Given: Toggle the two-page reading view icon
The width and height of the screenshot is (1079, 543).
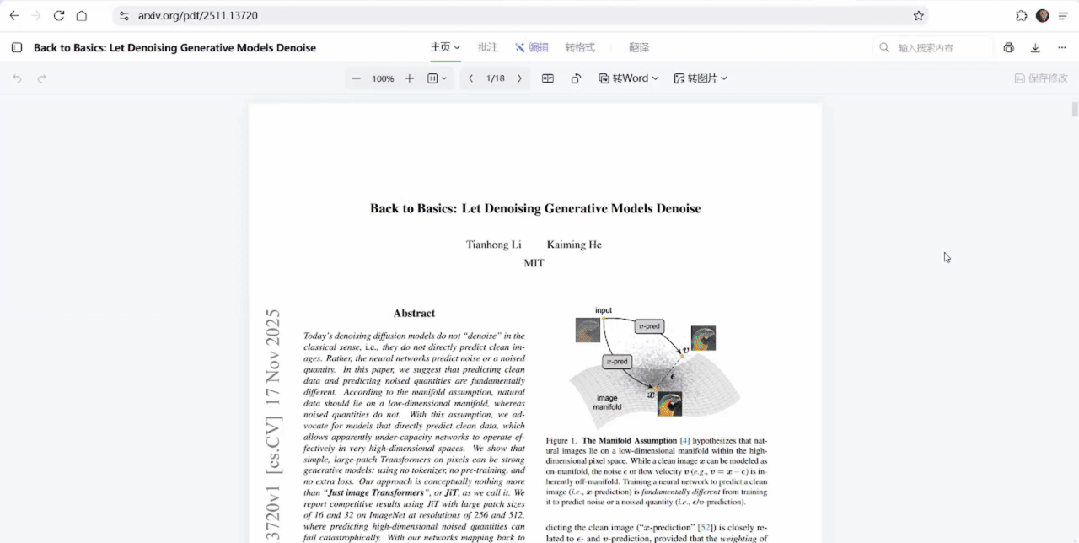Looking at the screenshot, I should [x=547, y=78].
